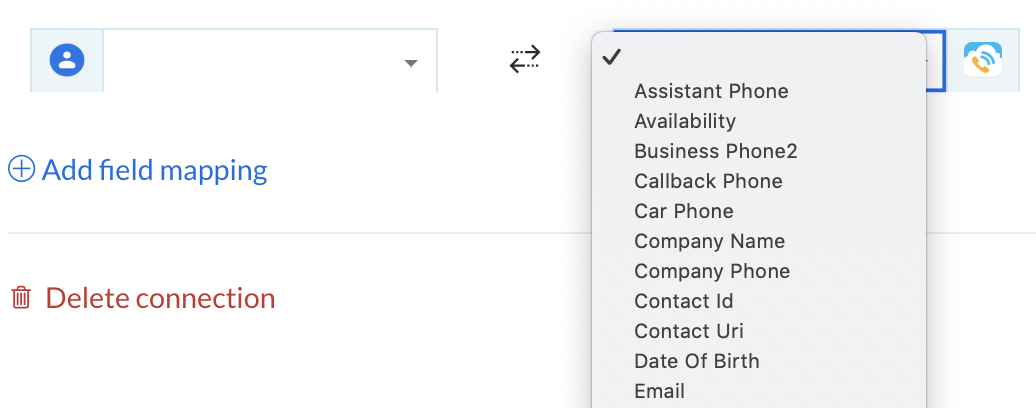Add field mapping link
This screenshot has width=1036, height=408.
click(155, 170)
